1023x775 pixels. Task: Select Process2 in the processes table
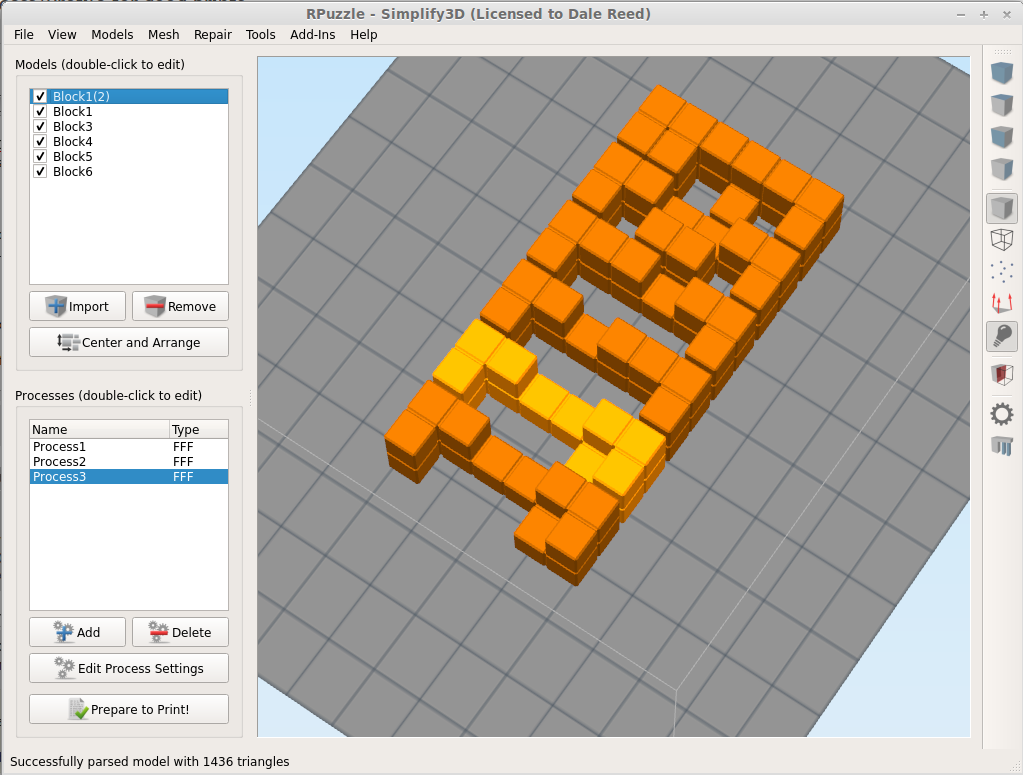pyautogui.click(x=129, y=462)
